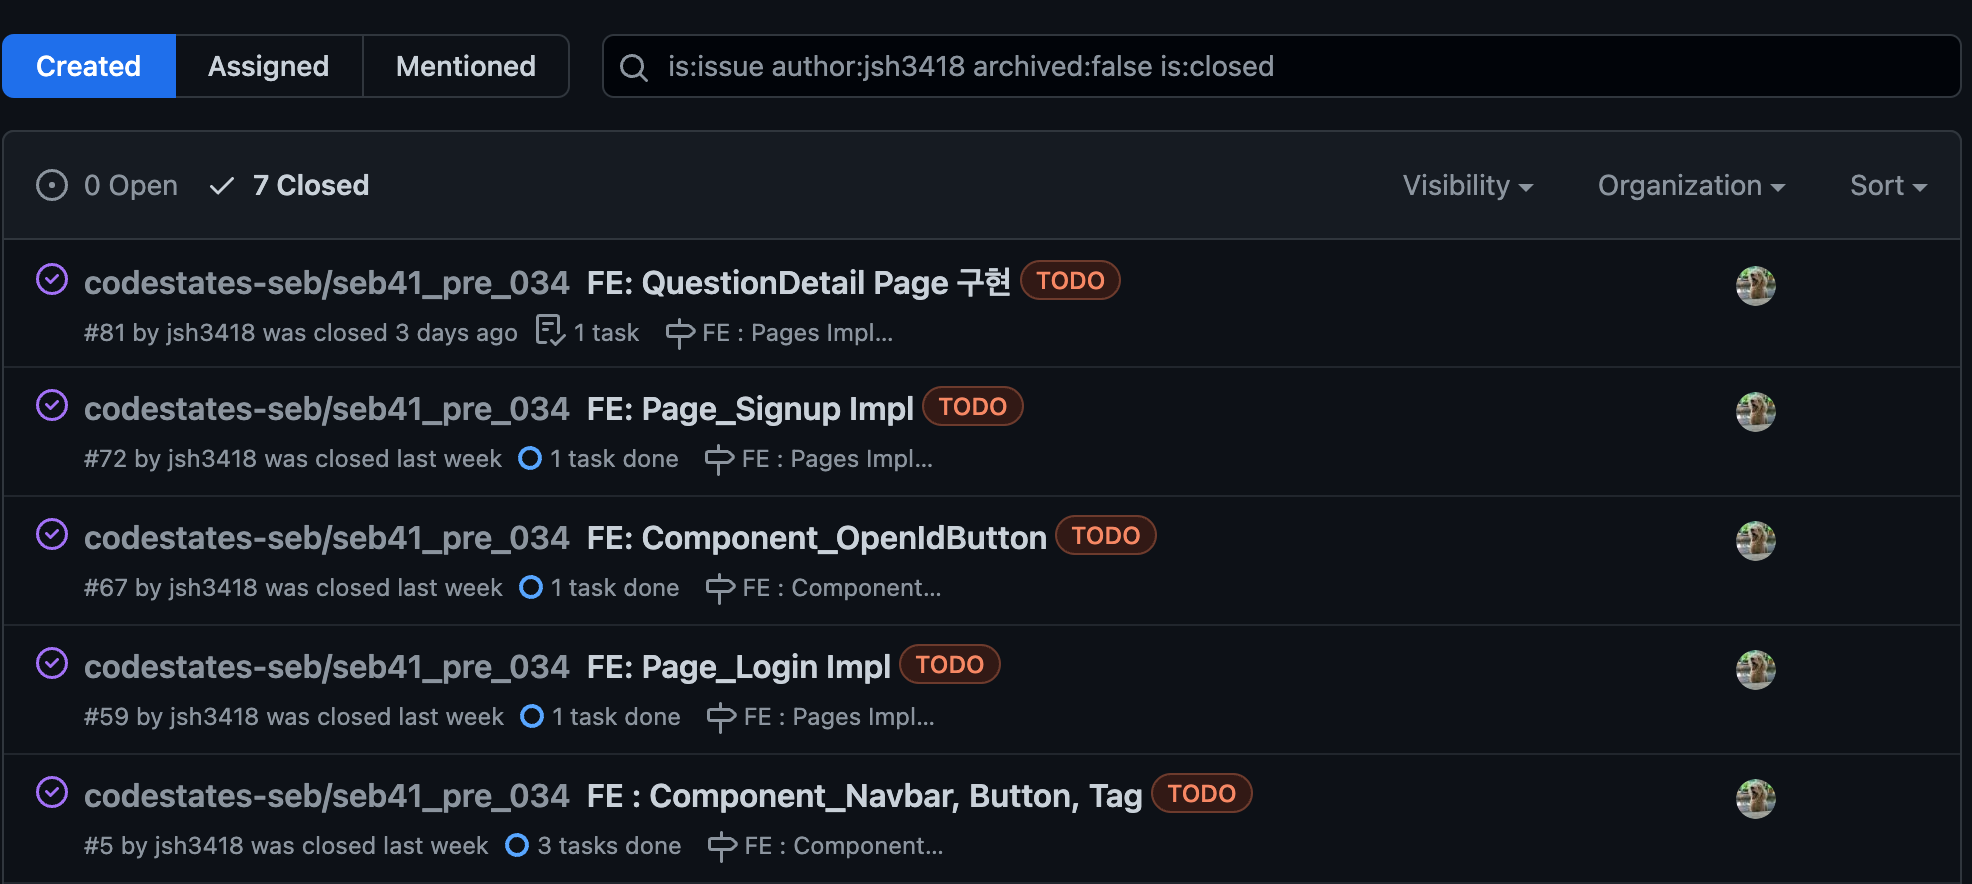Switch to the Assigned tab

point(269,66)
